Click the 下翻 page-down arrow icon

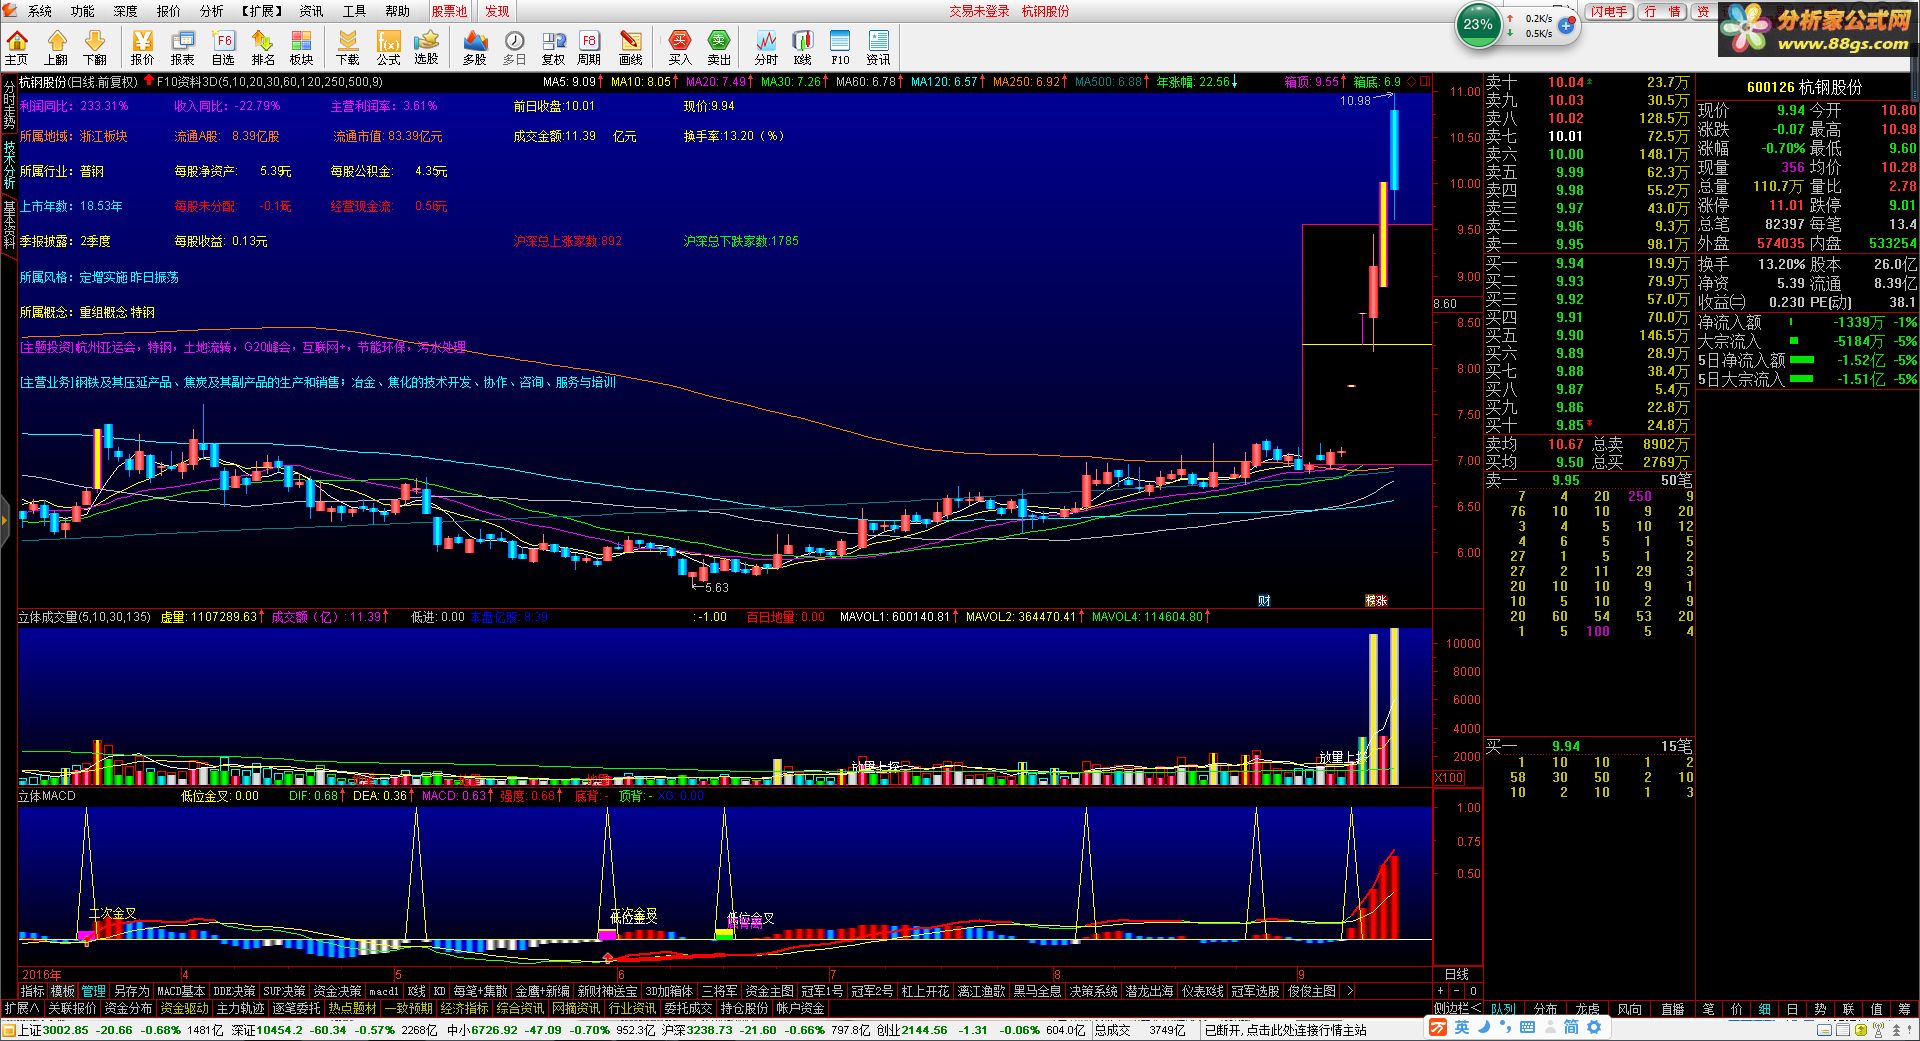[95, 47]
